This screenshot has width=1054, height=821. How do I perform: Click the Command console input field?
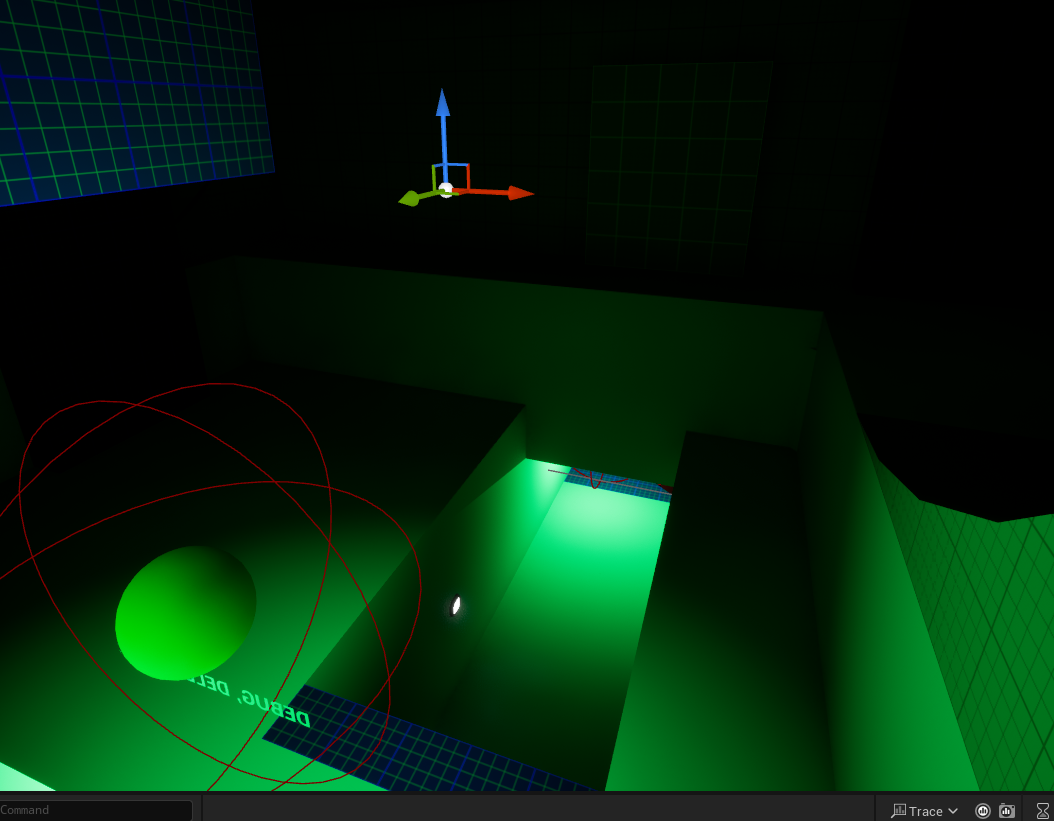[x=95, y=810]
